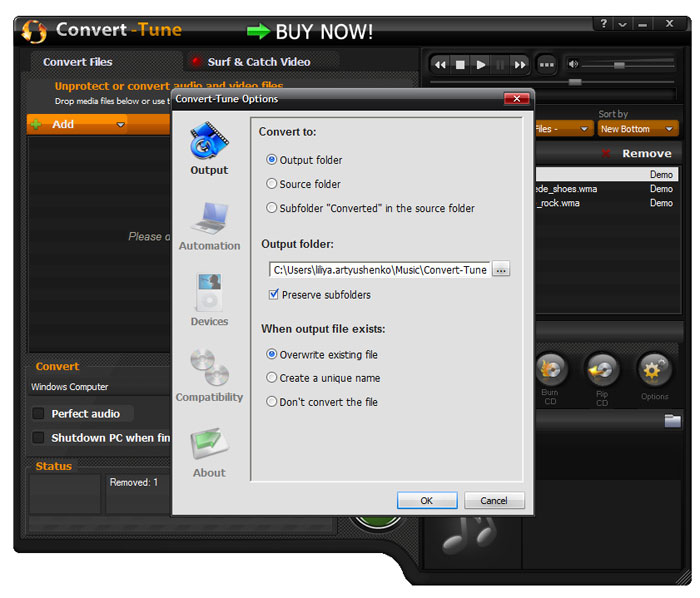Expand the Add dropdown arrow
The width and height of the screenshot is (700, 598).
click(120, 125)
